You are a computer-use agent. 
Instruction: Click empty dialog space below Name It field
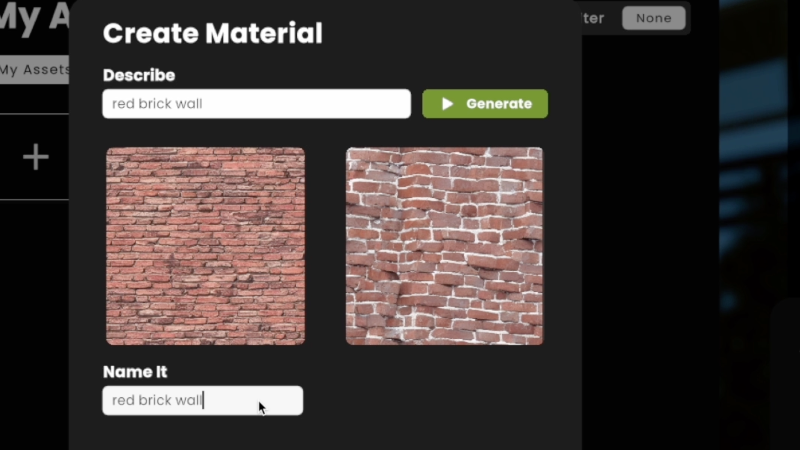click(300, 433)
